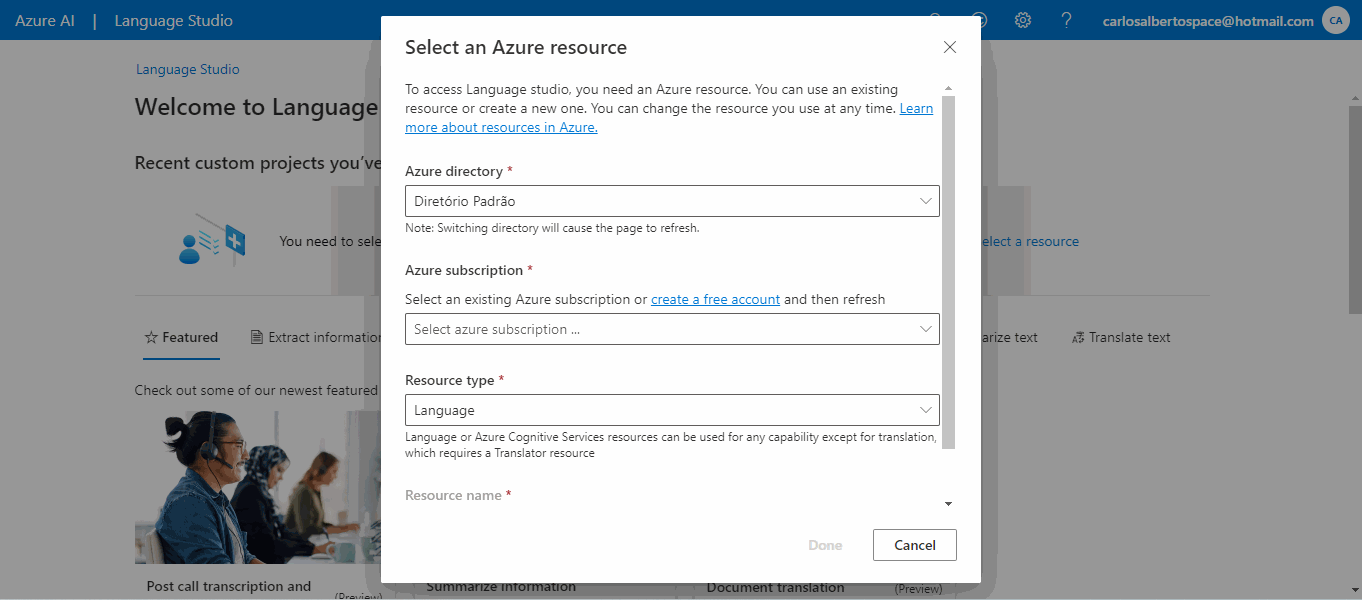Click the Cancel button
This screenshot has height=600, width=1362.
click(915, 545)
